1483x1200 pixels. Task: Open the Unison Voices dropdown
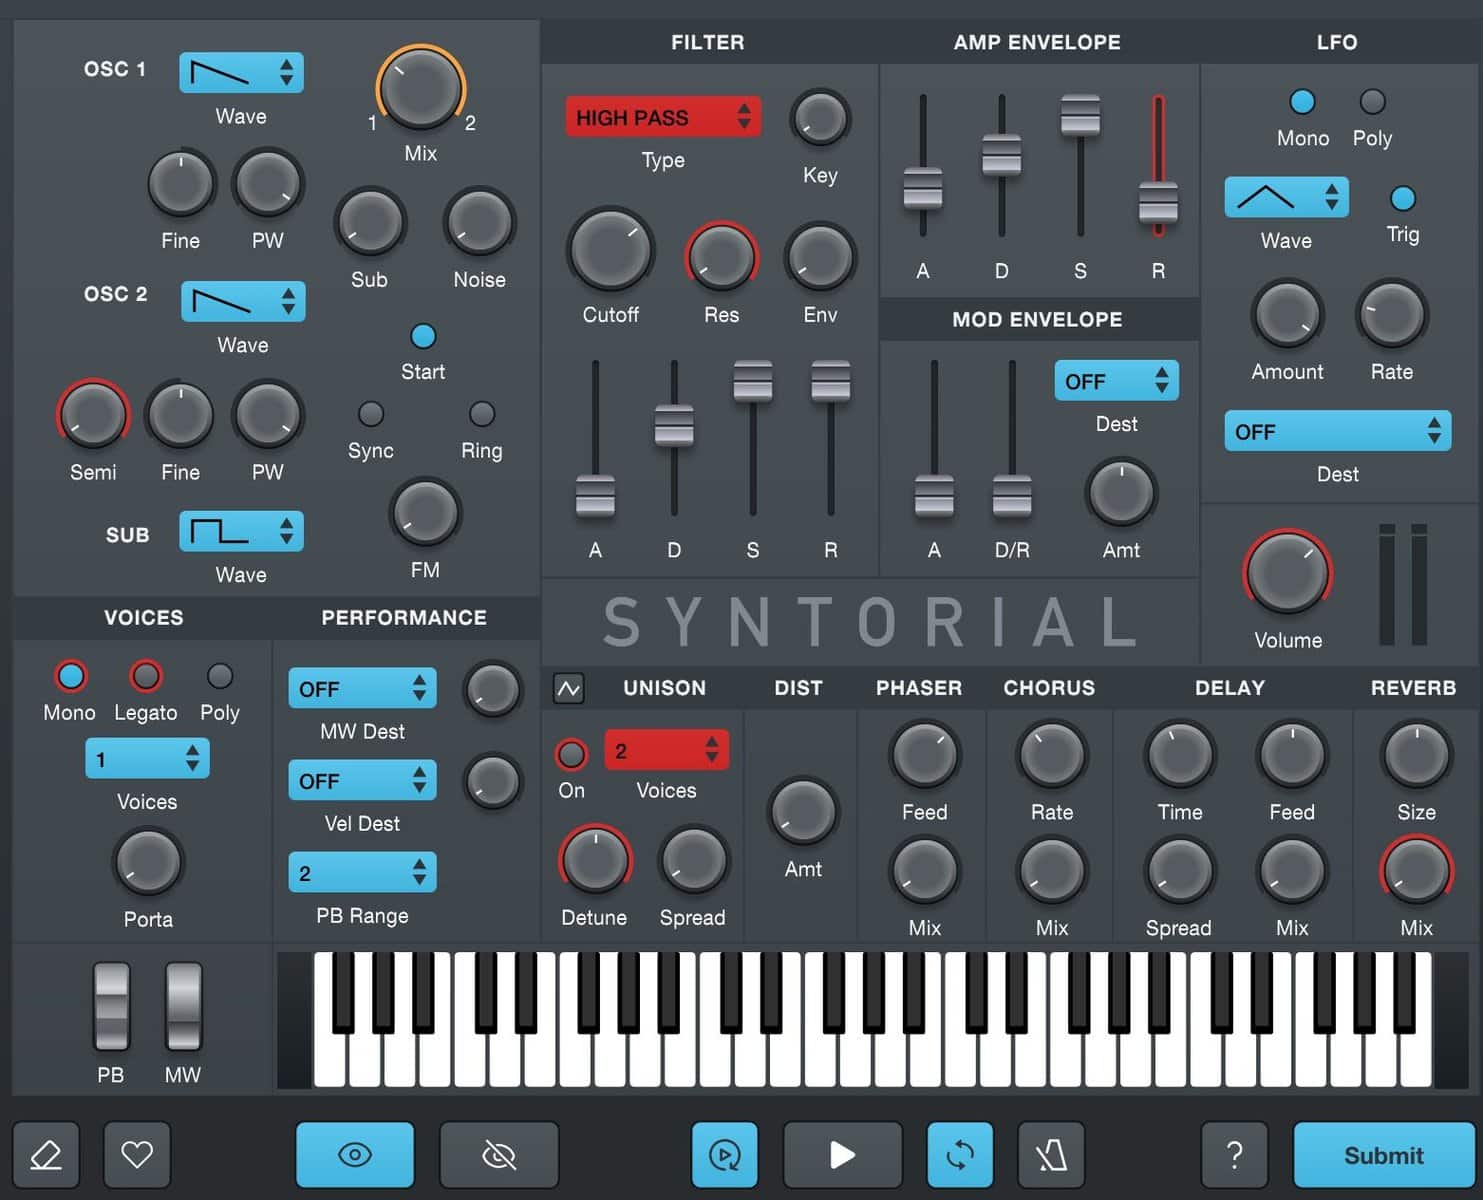tap(666, 750)
